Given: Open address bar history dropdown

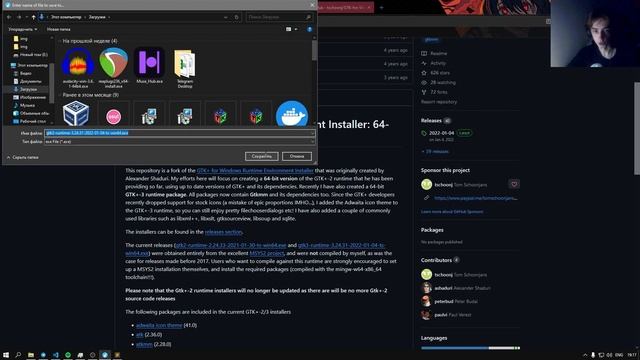Looking at the screenshot, I should pyautogui.click(x=226, y=17).
